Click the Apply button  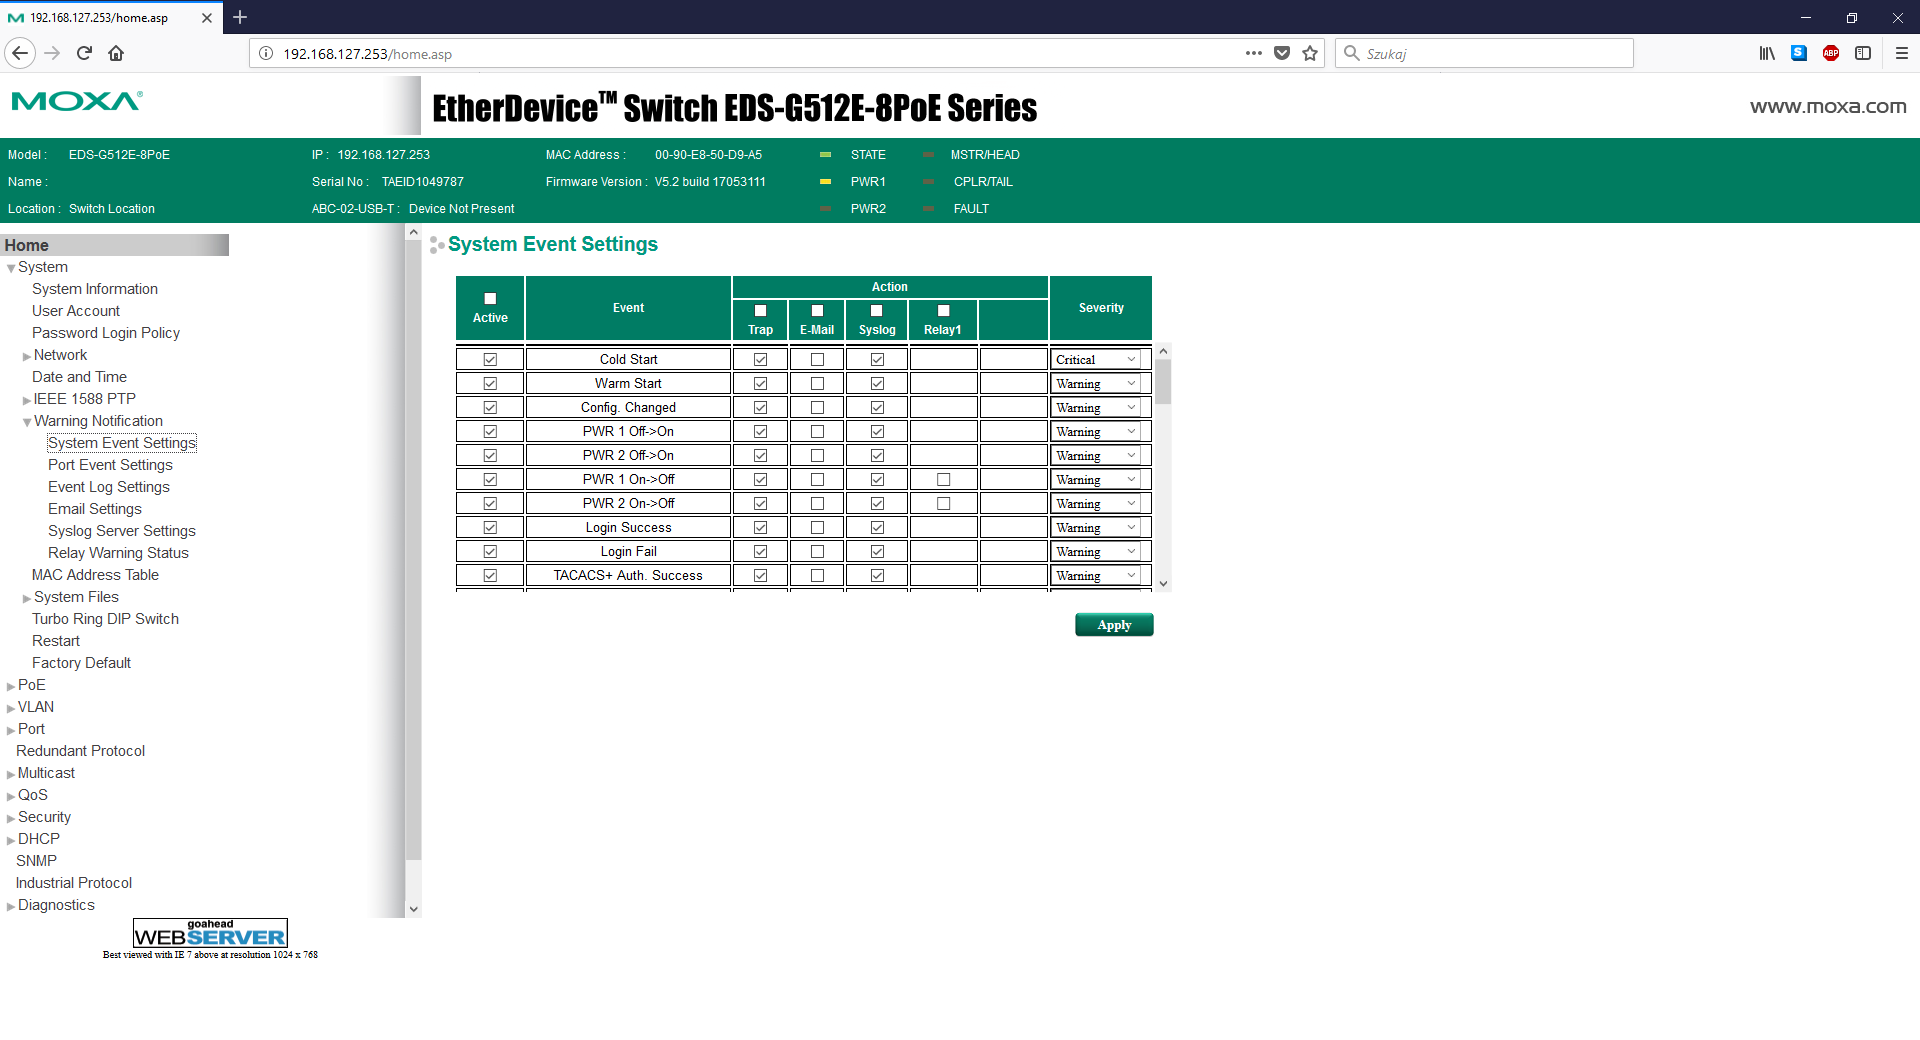tap(1114, 625)
